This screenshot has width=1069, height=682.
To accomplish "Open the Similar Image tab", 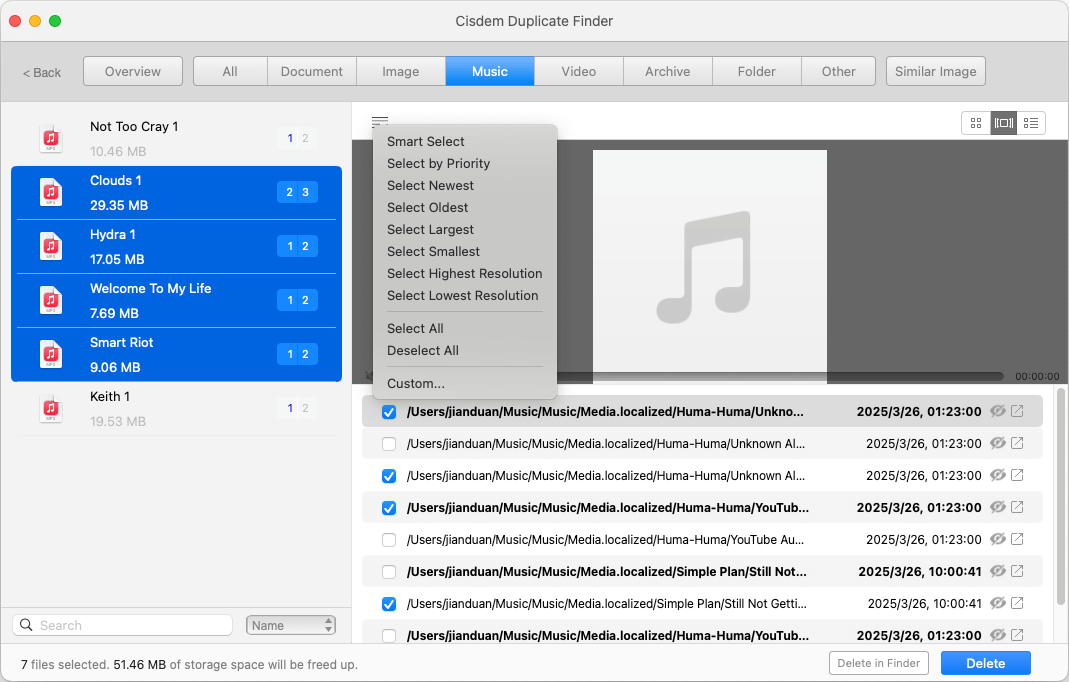I will (935, 71).
